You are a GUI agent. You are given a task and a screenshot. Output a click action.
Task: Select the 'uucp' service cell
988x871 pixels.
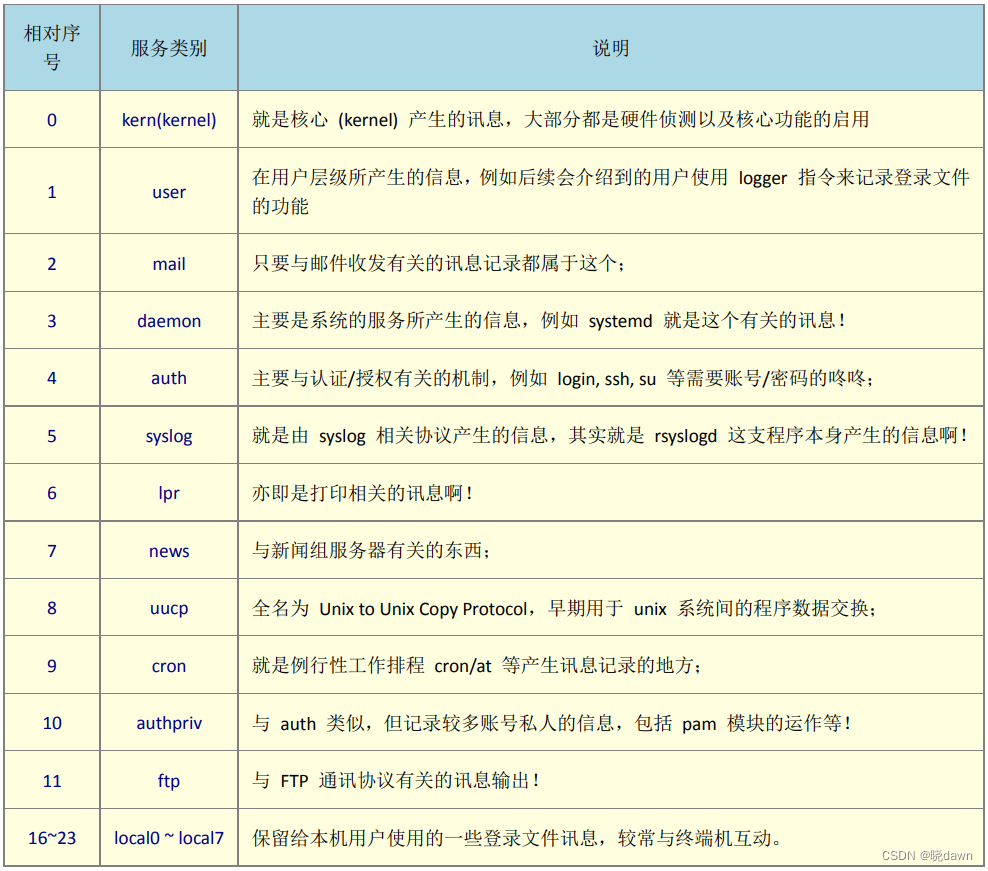click(169, 608)
